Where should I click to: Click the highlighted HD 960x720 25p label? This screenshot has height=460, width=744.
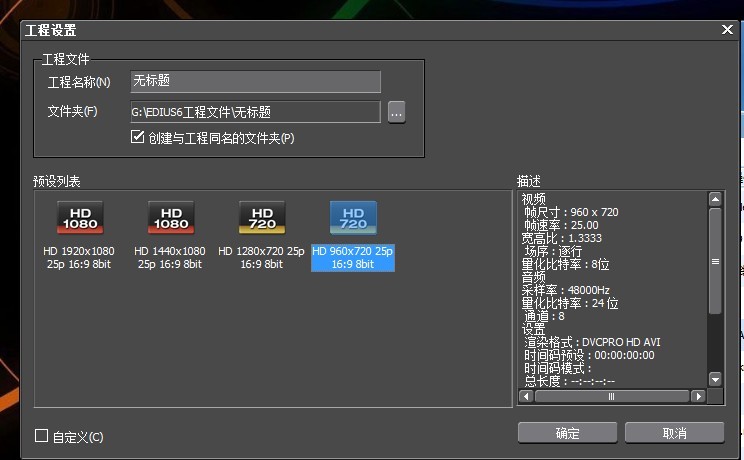click(353, 258)
